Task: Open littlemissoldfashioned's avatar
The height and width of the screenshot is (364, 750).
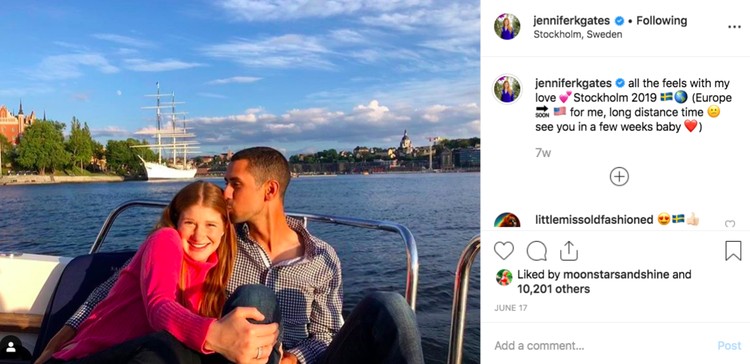Action: [x=507, y=221]
